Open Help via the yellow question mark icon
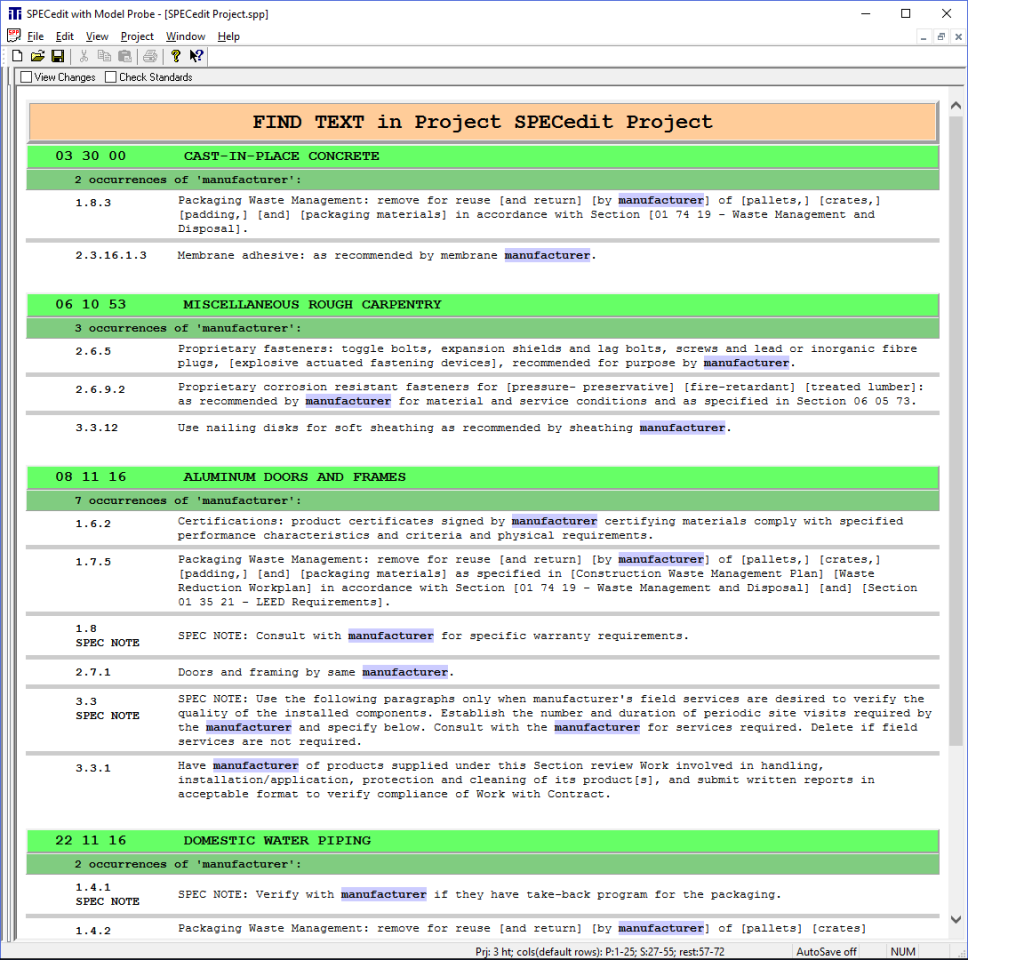1024x960 pixels. (x=175, y=56)
